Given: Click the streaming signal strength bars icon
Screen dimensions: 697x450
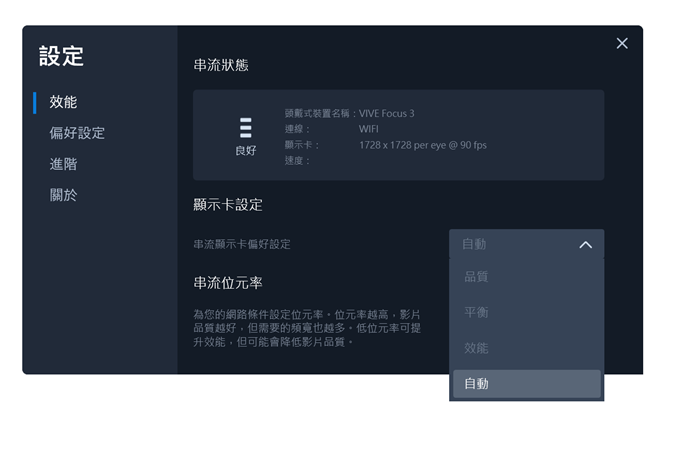Looking at the screenshot, I should [x=245, y=127].
